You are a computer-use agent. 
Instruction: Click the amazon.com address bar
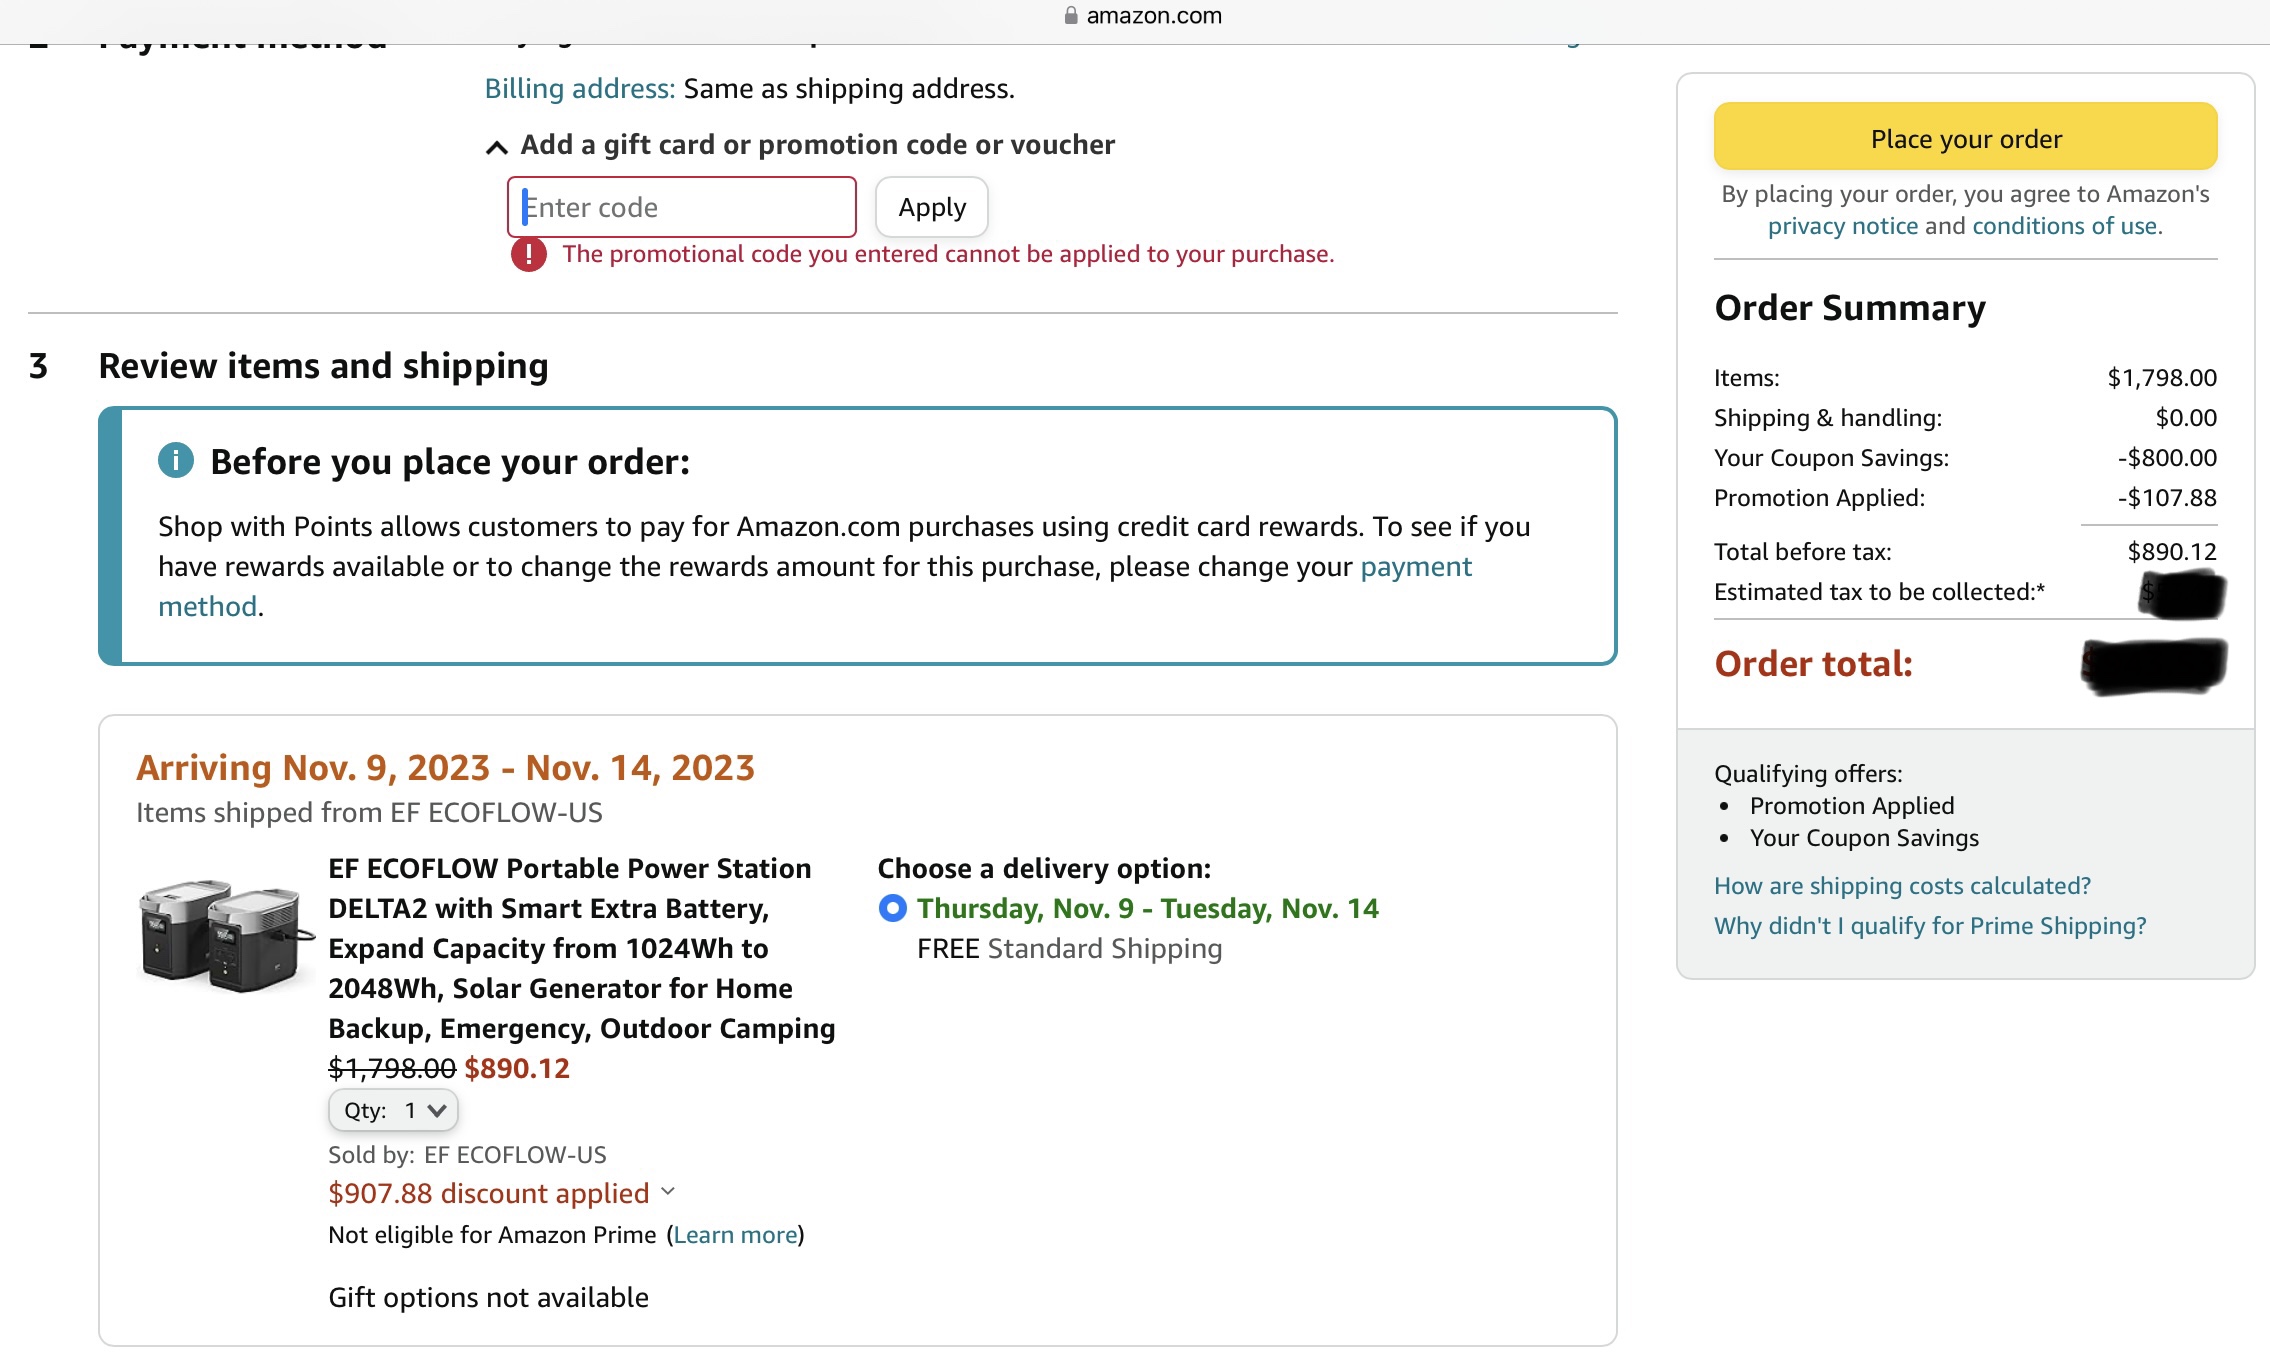(x=1143, y=15)
